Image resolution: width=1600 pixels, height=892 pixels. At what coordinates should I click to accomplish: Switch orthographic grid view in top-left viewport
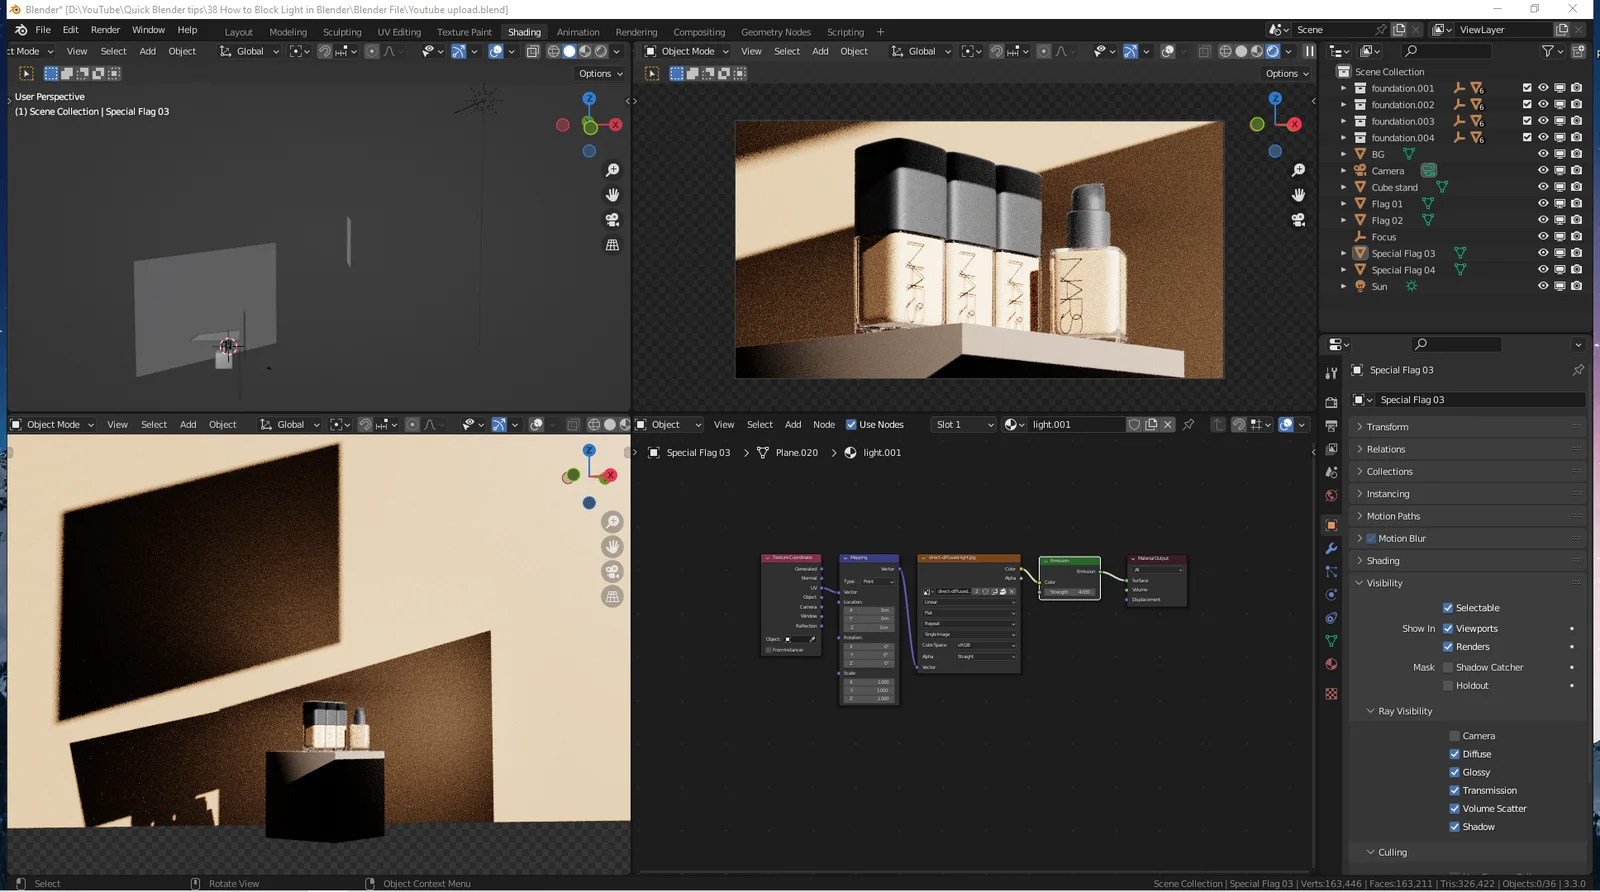pyautogui.click(x=613, y=245)
